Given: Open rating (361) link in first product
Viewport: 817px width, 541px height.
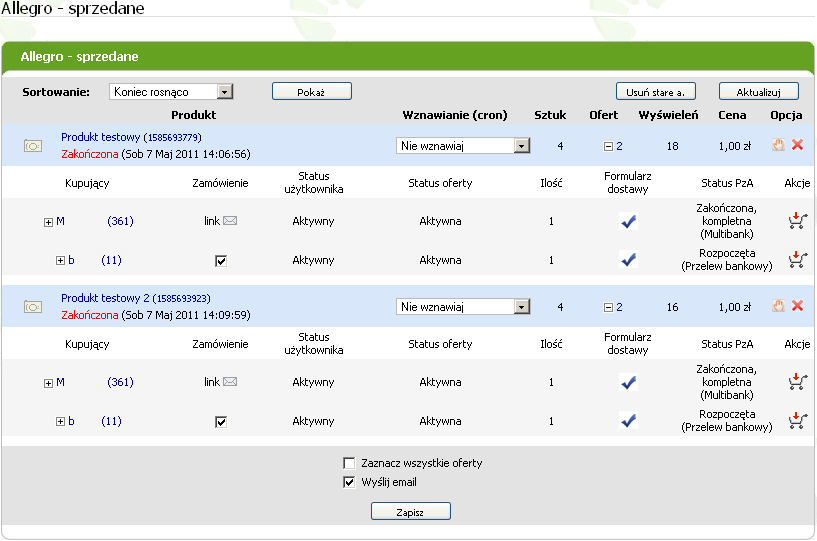Looking at the screenshot, I should point(120,221).
